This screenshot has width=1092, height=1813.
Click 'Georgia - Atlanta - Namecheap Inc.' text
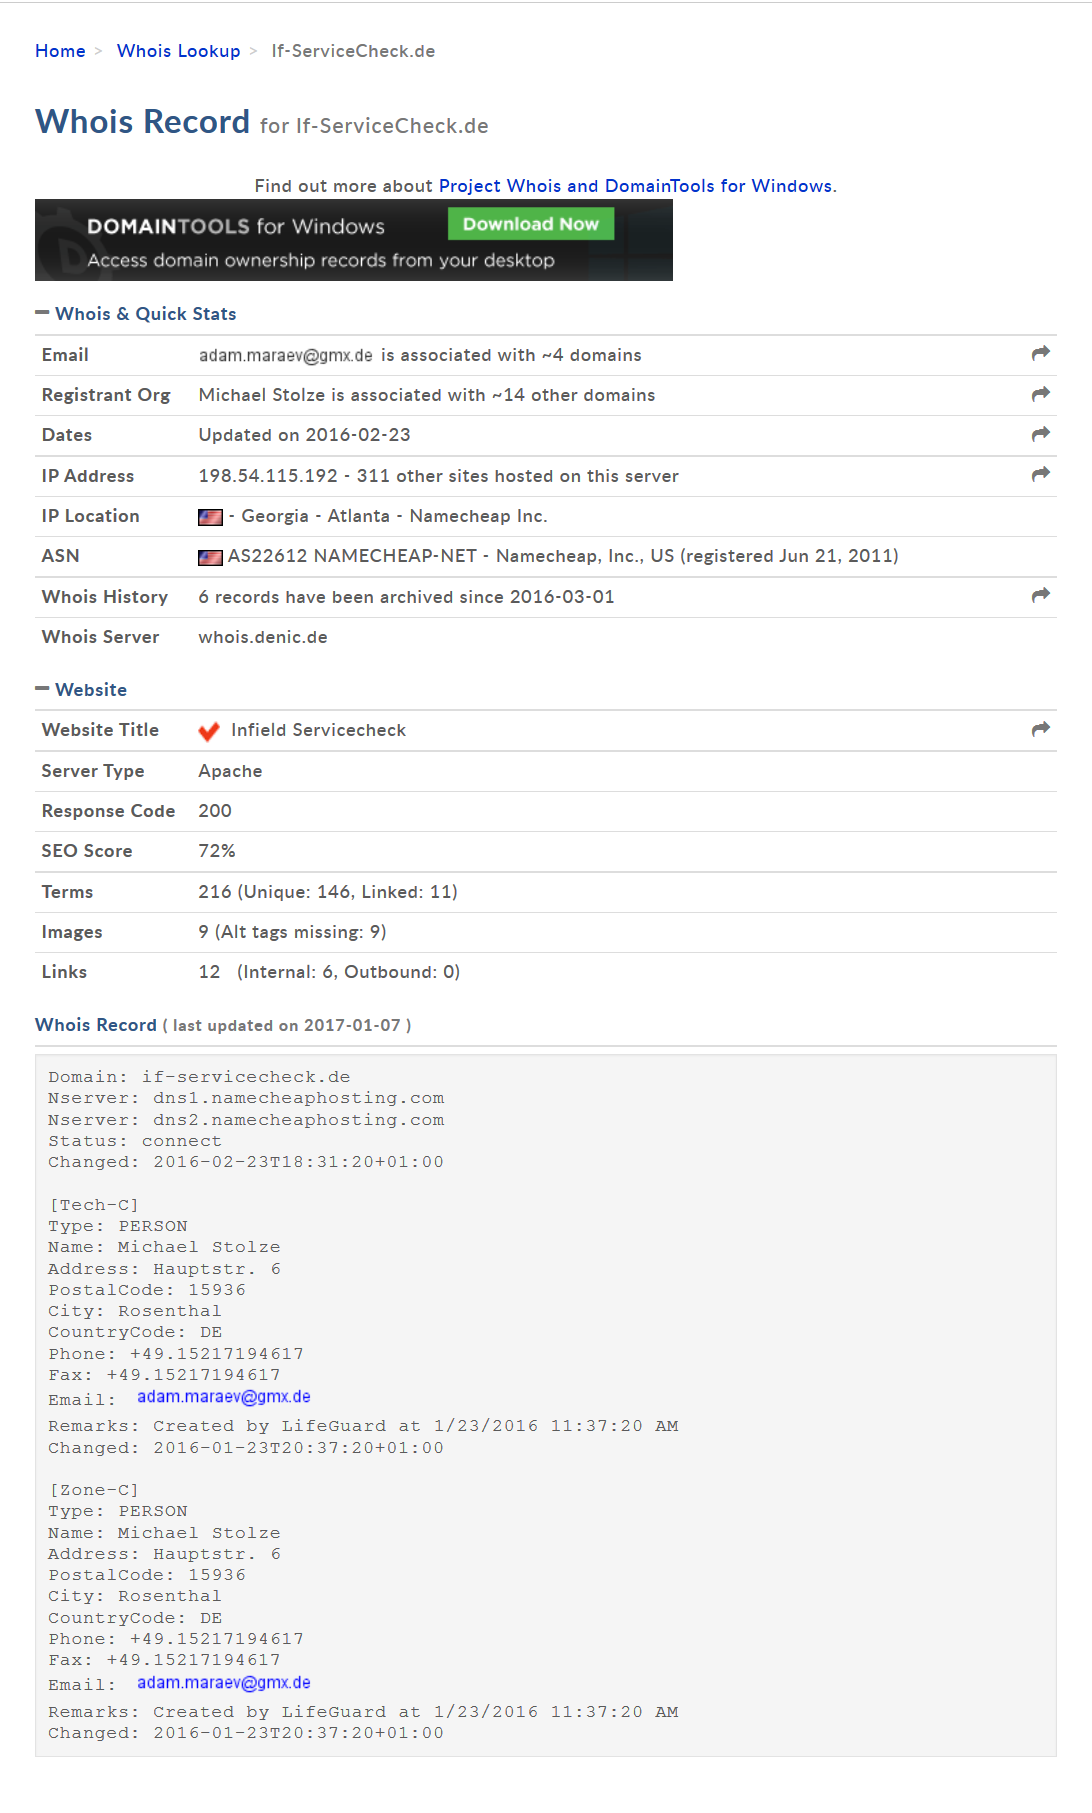[x=394, y=516]
